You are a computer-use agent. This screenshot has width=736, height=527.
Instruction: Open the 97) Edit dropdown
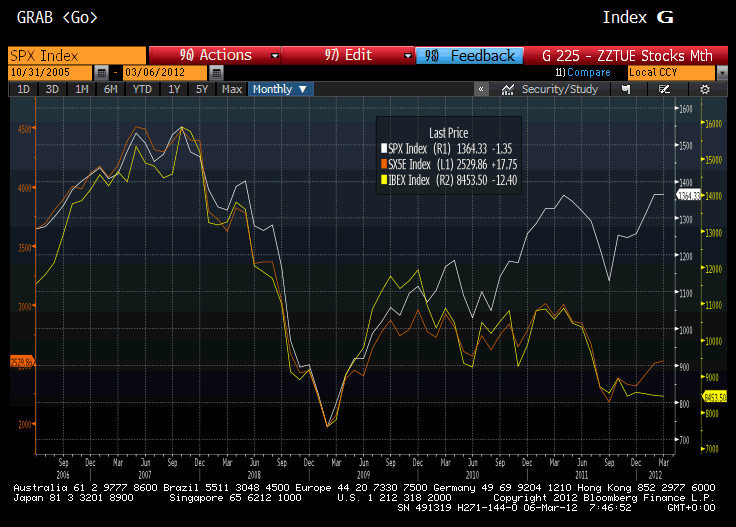pos(347,55)
